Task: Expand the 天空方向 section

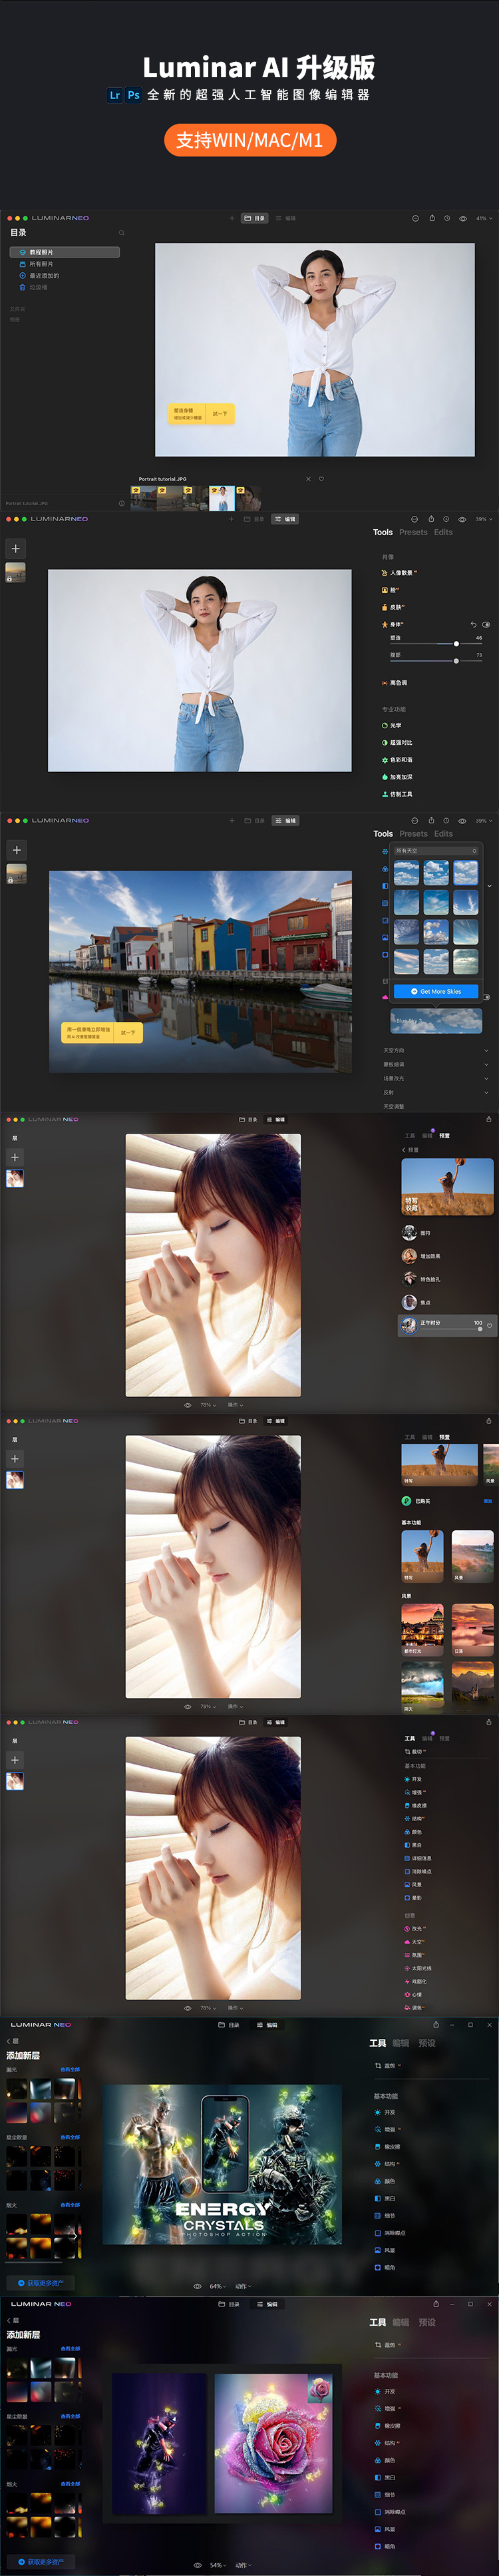Action: click(x=436, y=1051)
